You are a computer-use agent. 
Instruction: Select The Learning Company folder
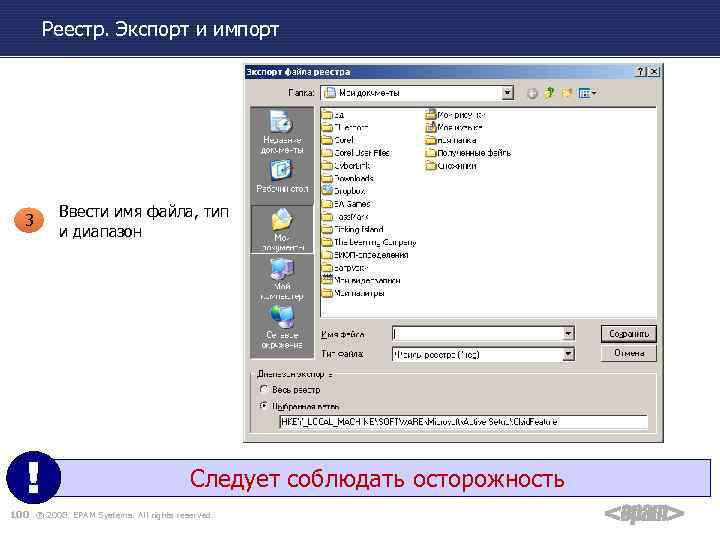[369, 242]
